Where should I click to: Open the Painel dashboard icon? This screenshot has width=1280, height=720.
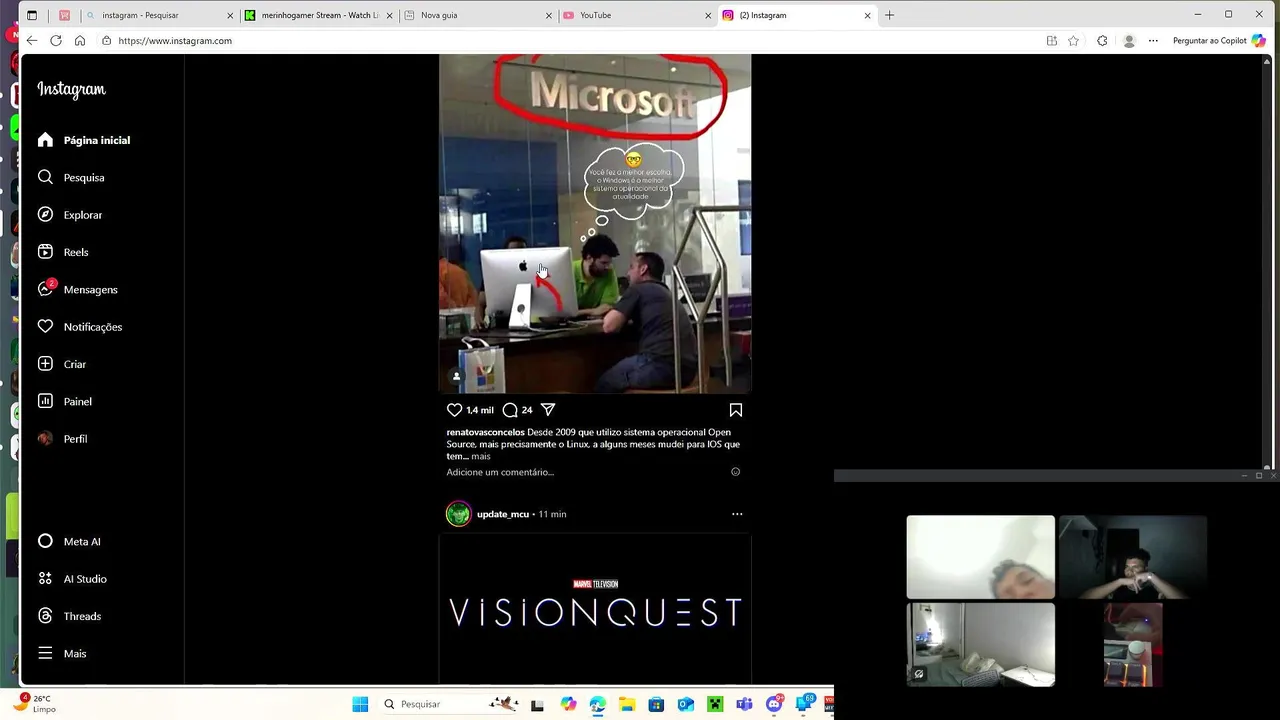coord(45,401)
